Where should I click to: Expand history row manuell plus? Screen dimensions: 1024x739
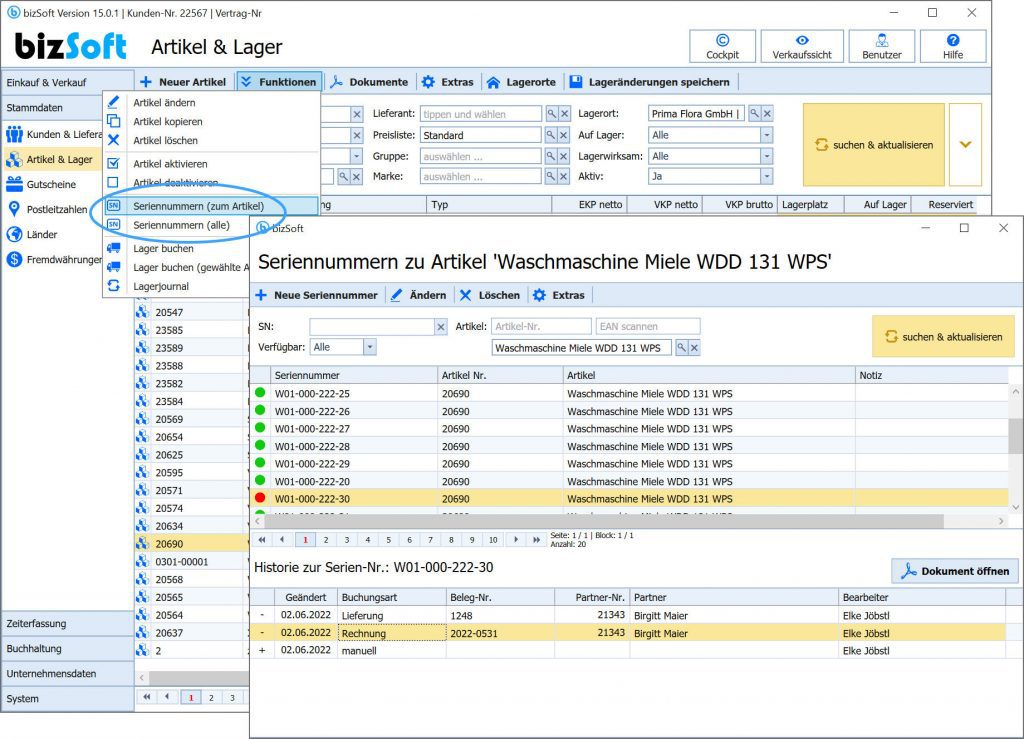tap(263, 651)
